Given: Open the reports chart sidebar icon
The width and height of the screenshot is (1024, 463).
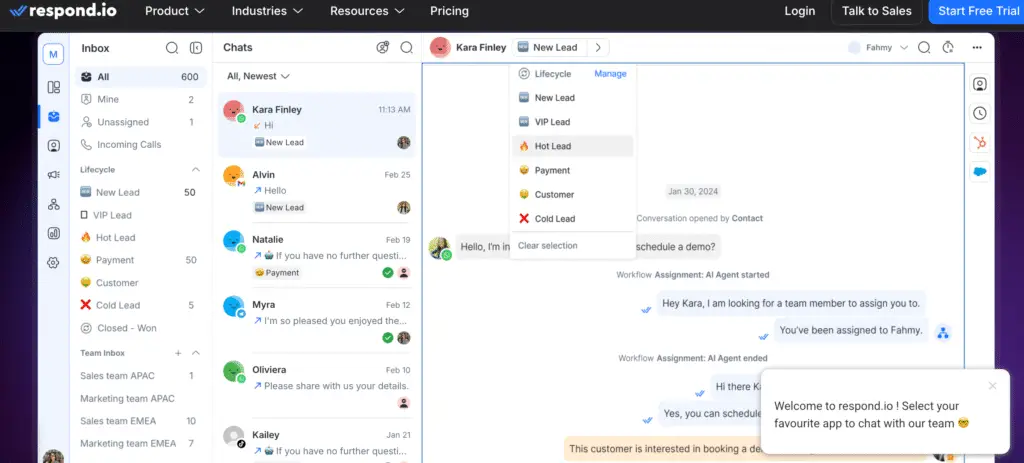Looking at the screenshot, I should pos(54,233).
